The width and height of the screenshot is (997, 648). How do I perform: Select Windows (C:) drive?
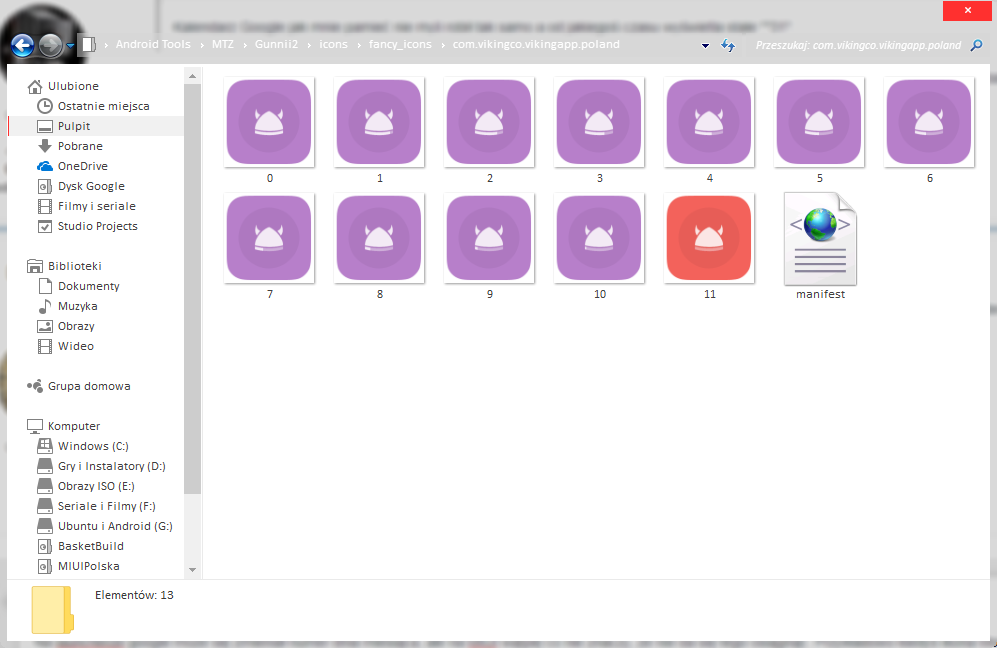[x=93, y=446]
